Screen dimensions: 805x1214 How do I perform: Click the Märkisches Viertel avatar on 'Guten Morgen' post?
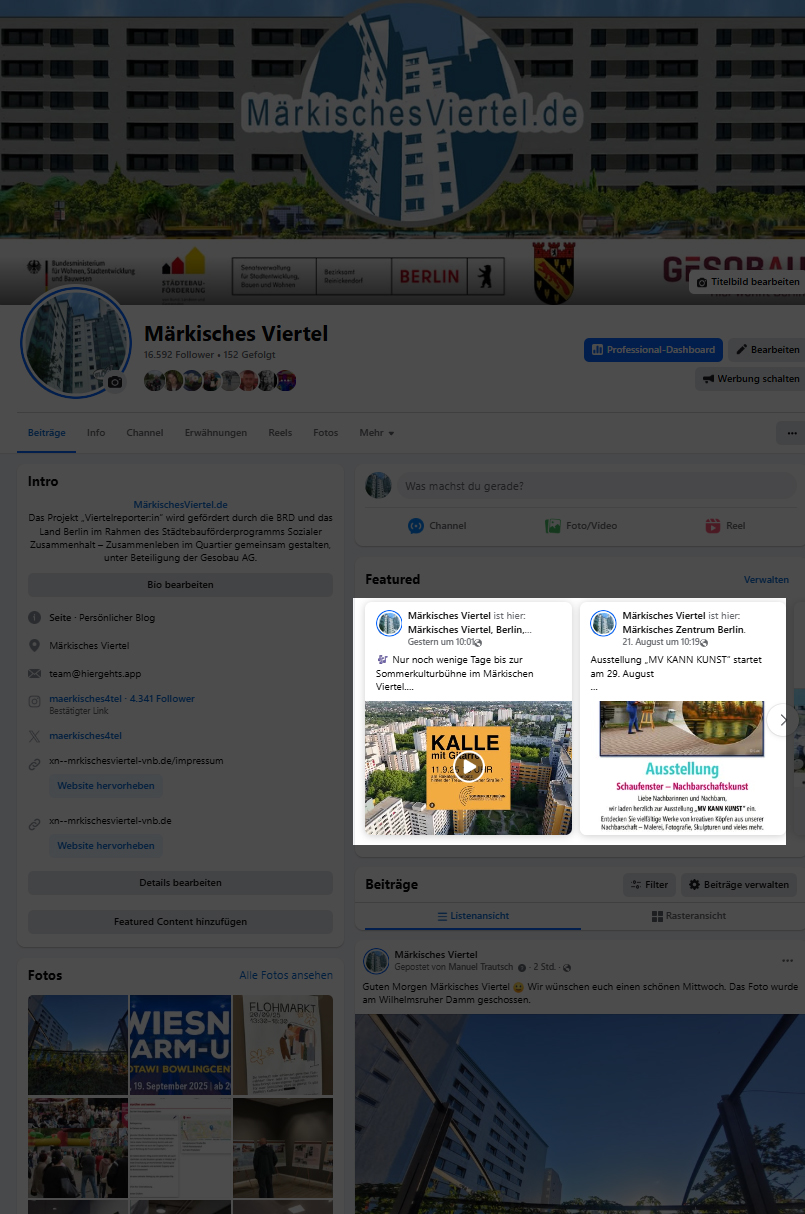[x=376, y=961]
